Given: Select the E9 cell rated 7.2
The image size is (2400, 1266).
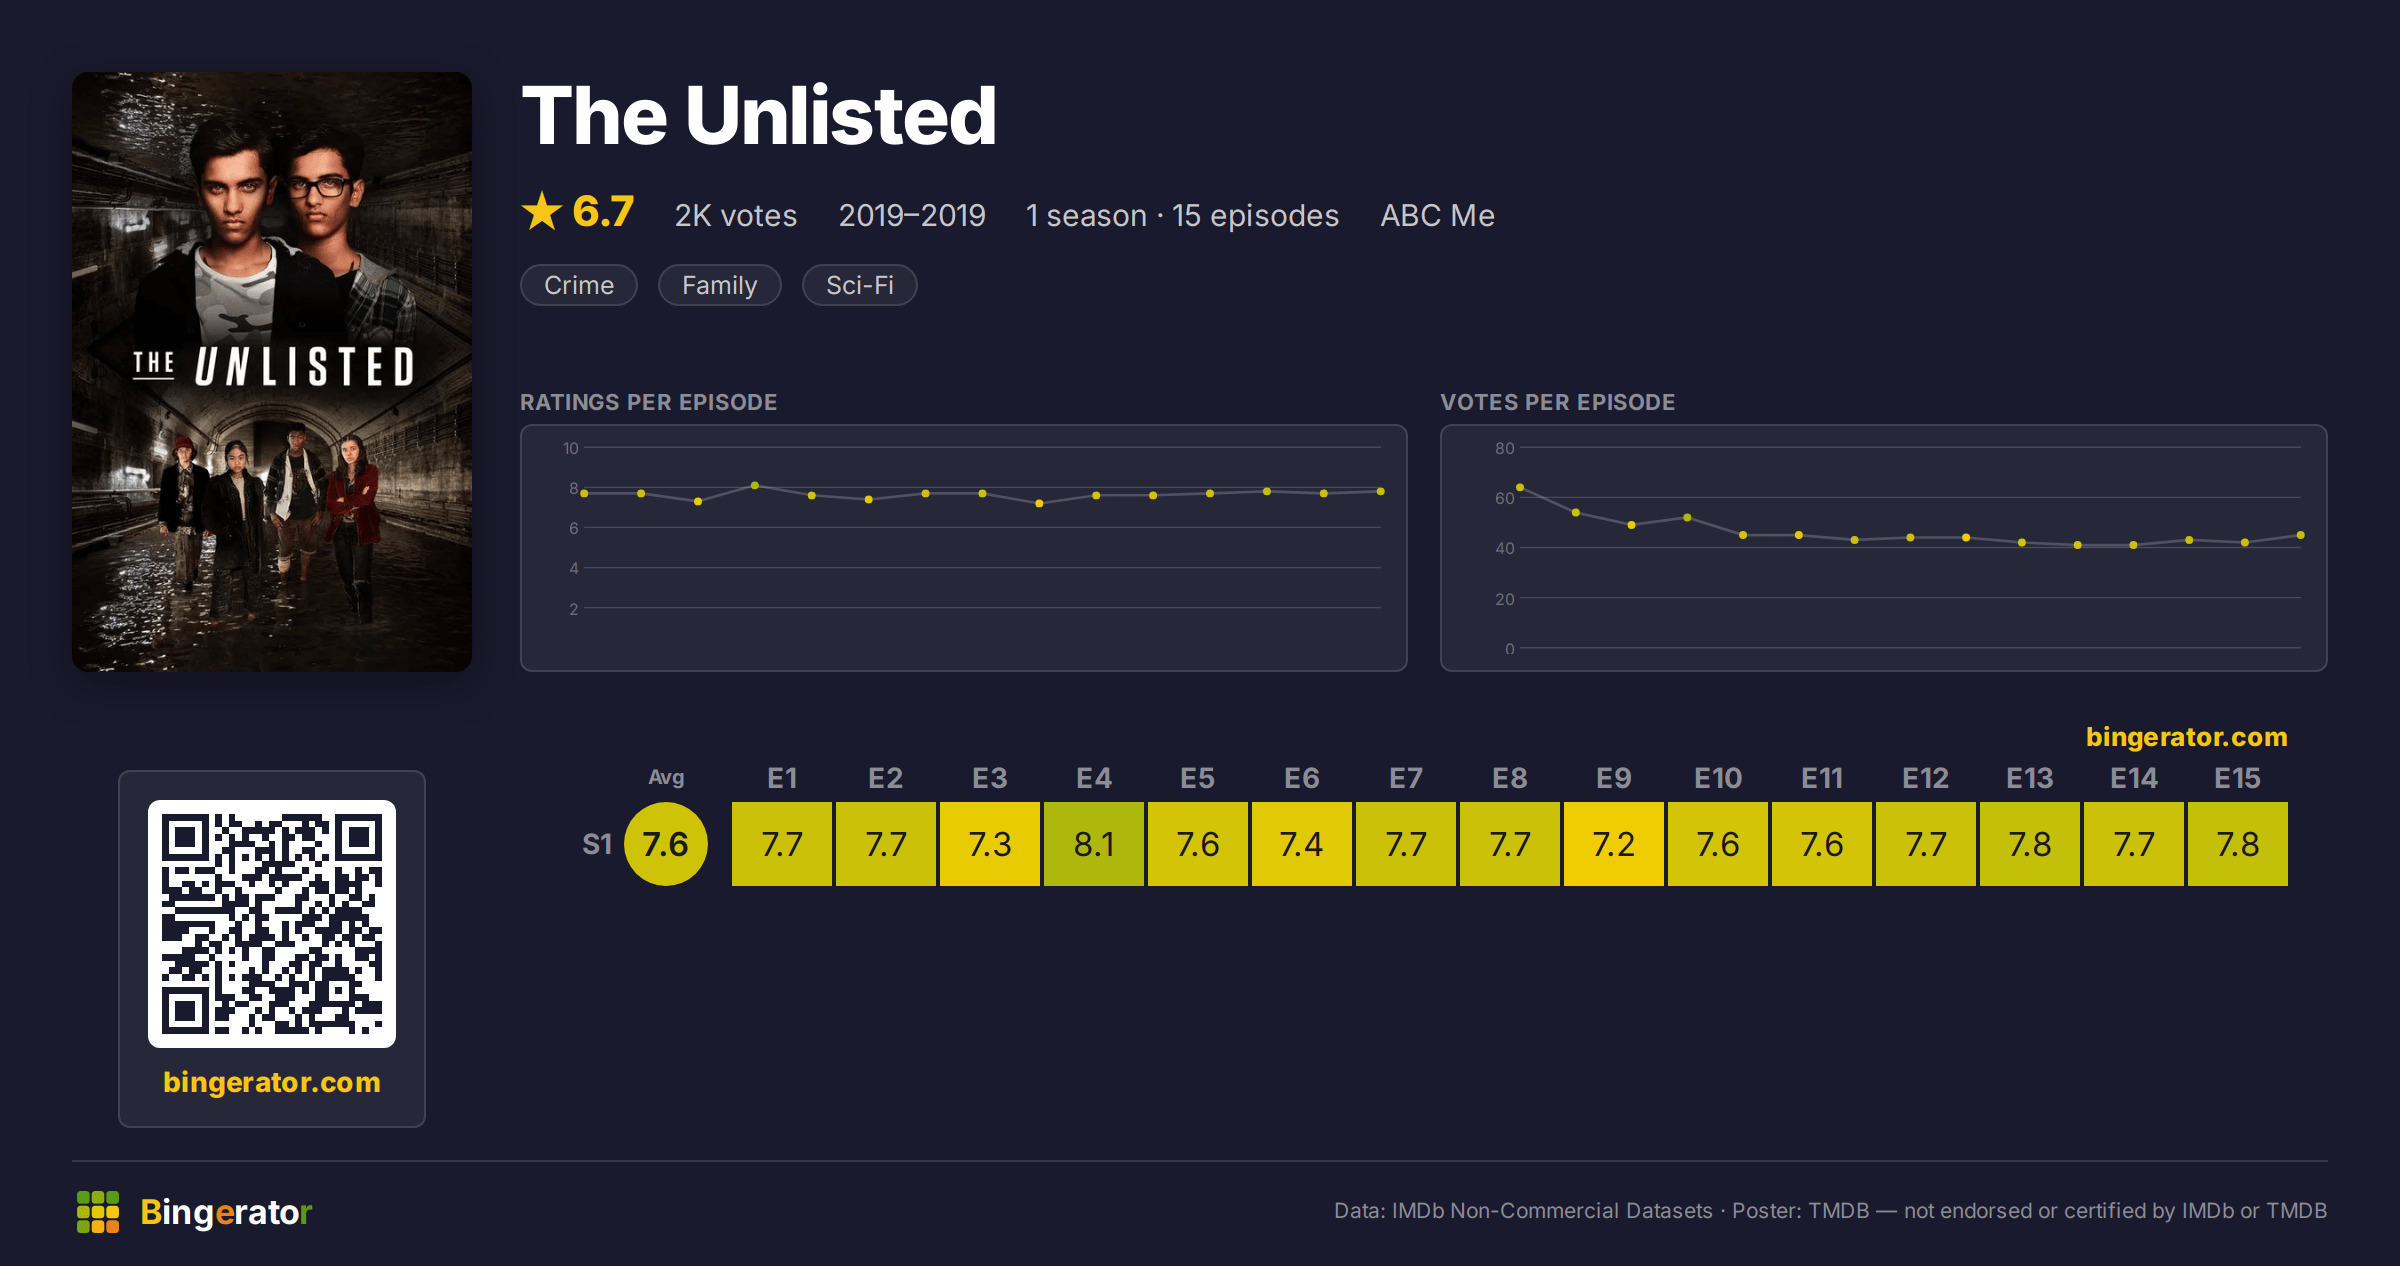Looking at the screenshot, I should click(1614, 844).
